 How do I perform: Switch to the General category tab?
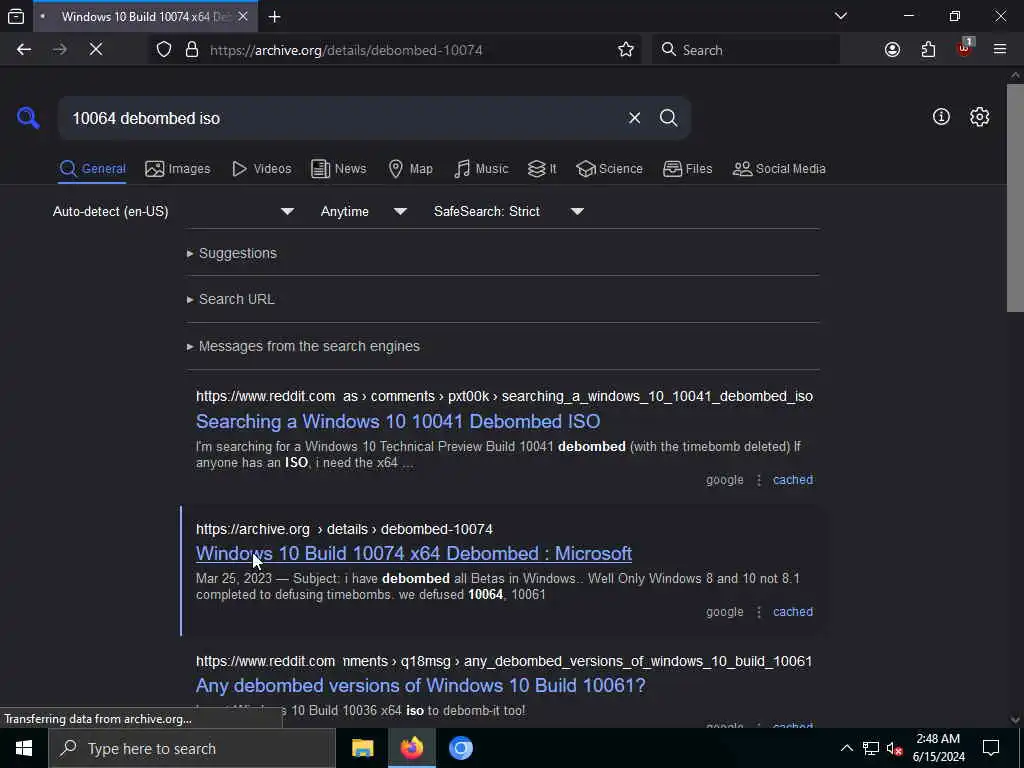pos(92,169)
